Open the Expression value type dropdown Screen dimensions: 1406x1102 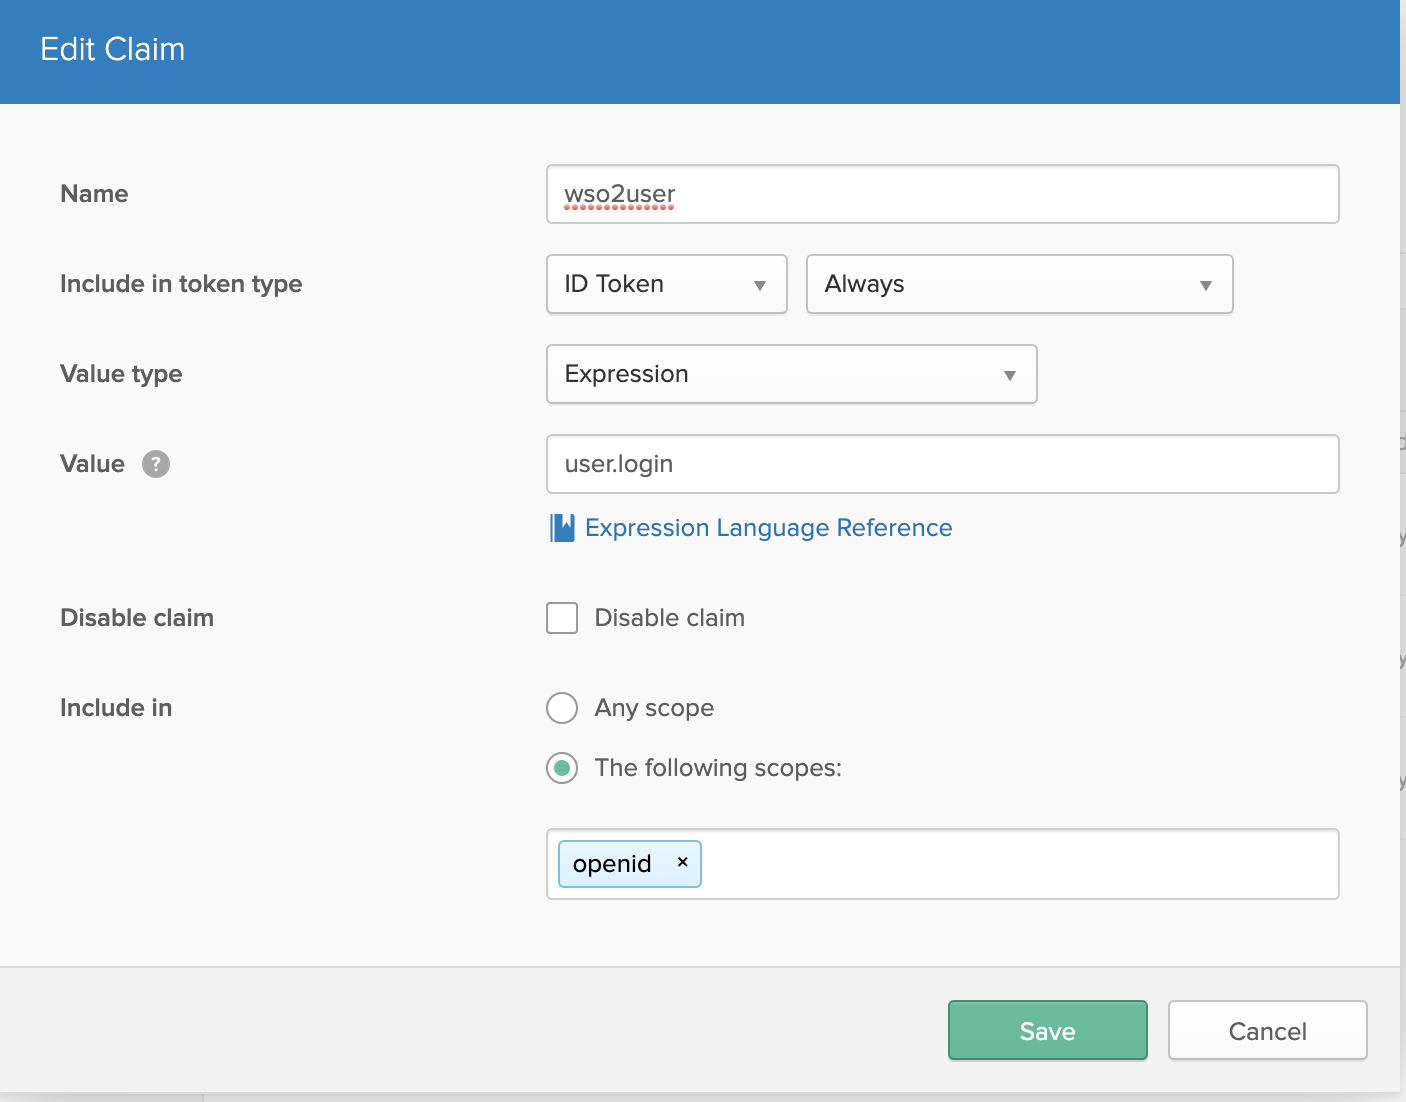point(790,374)
